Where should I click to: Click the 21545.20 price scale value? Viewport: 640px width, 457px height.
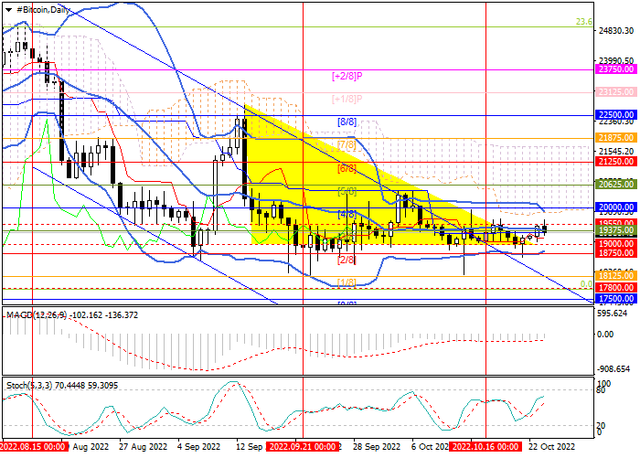tap(617, 151)
